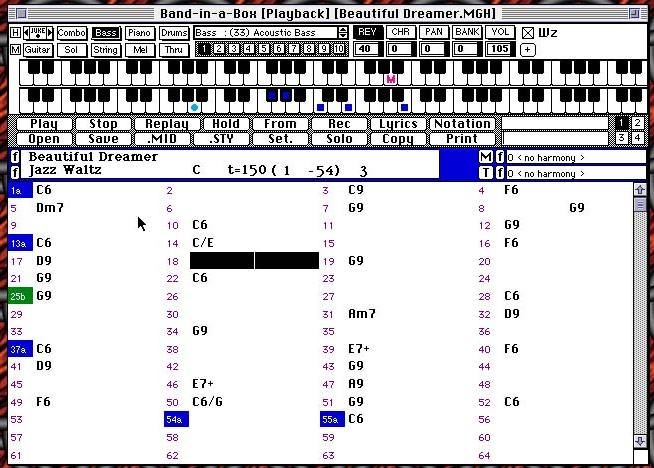Click the window zoom box in title bar

(634, 14)
